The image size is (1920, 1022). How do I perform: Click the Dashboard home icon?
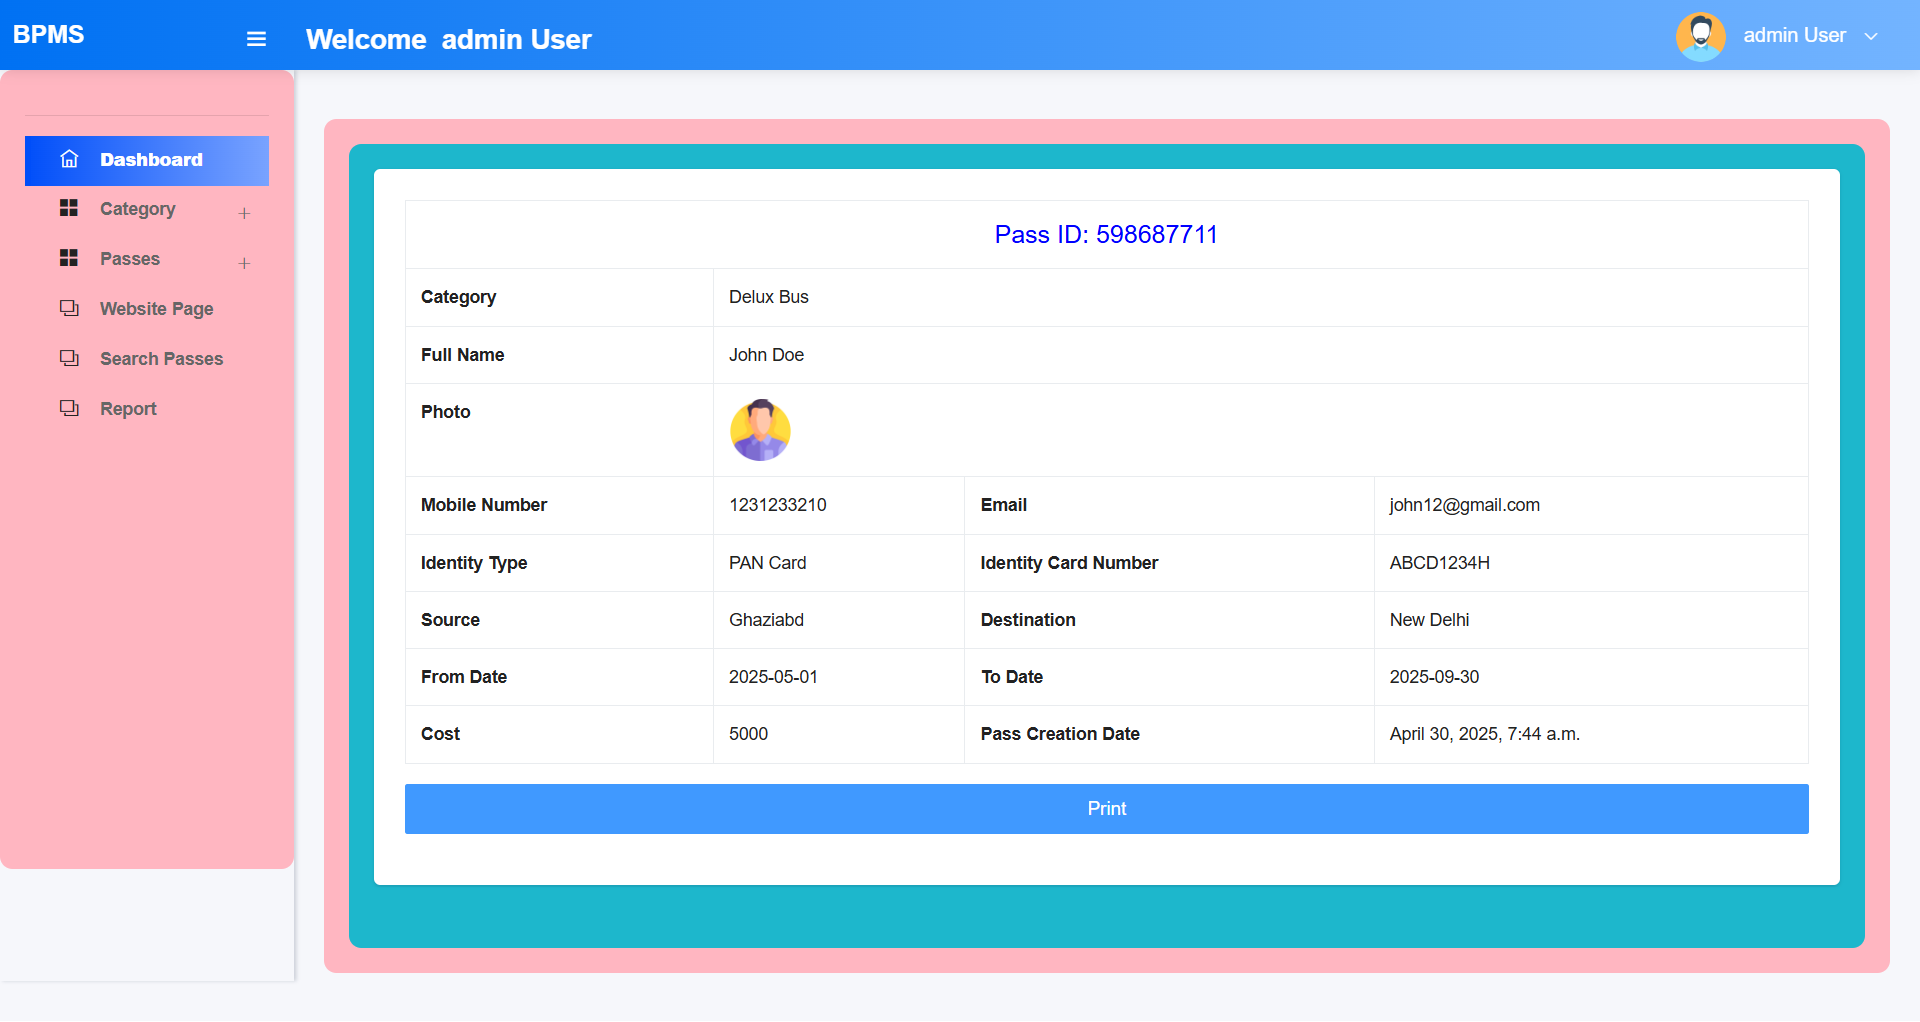point(69,159)
